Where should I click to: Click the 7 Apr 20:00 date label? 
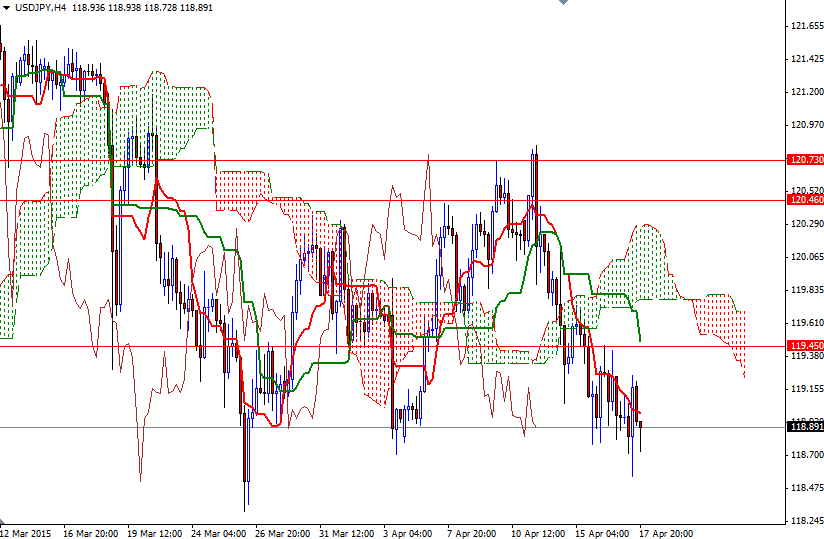pos(472,534)
